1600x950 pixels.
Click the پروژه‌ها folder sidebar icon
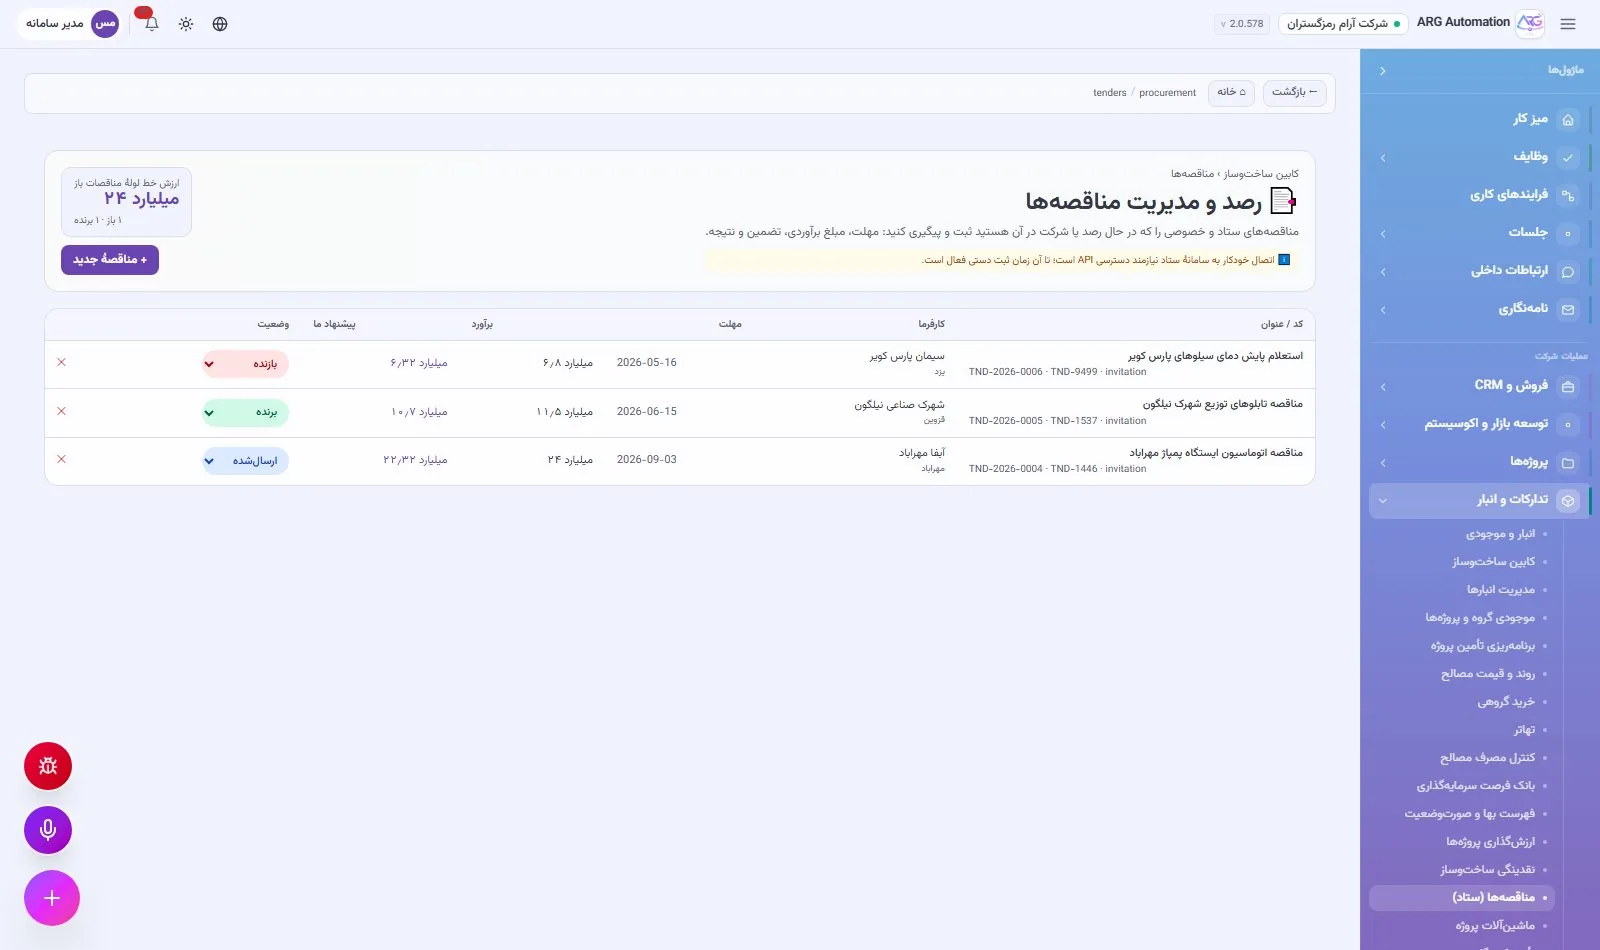(x=1568, y=462)
